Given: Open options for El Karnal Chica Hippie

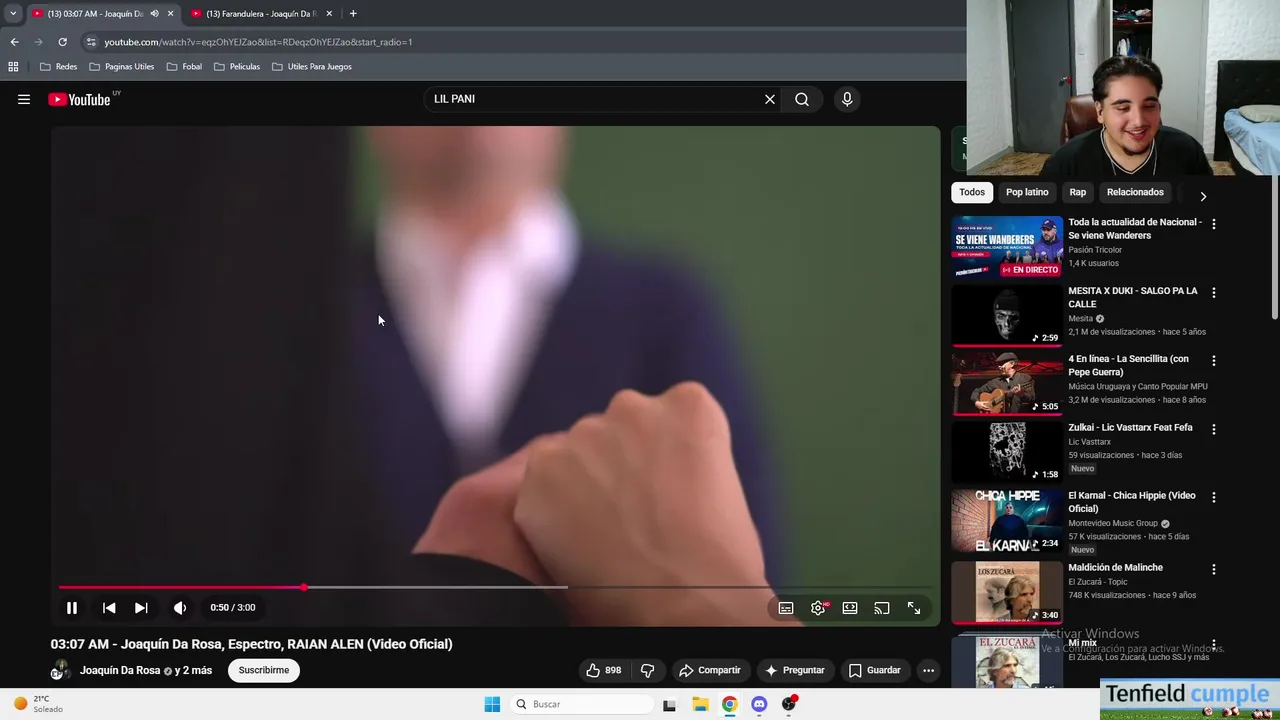Looking at the screenshot, I should coord(1214,497).
